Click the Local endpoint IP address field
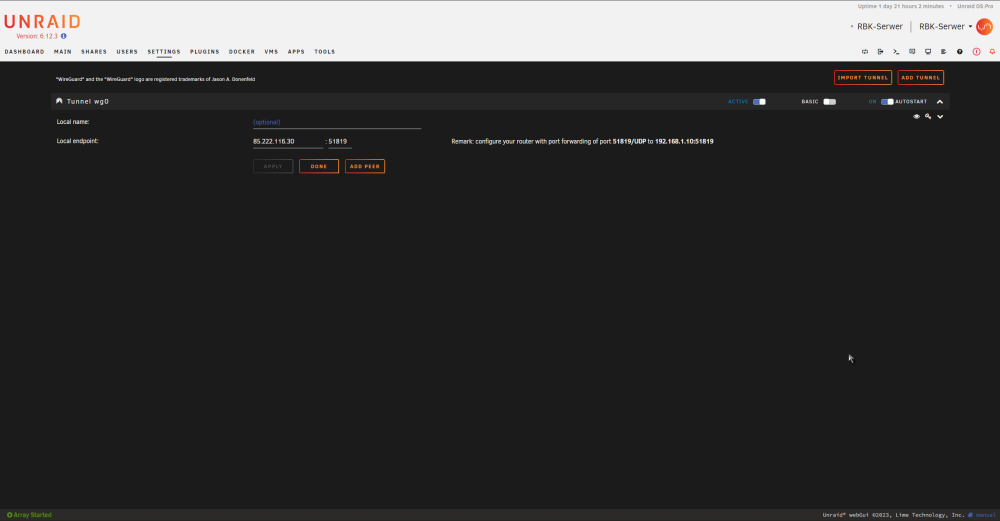1000x521 pixels. coord(288,142)
